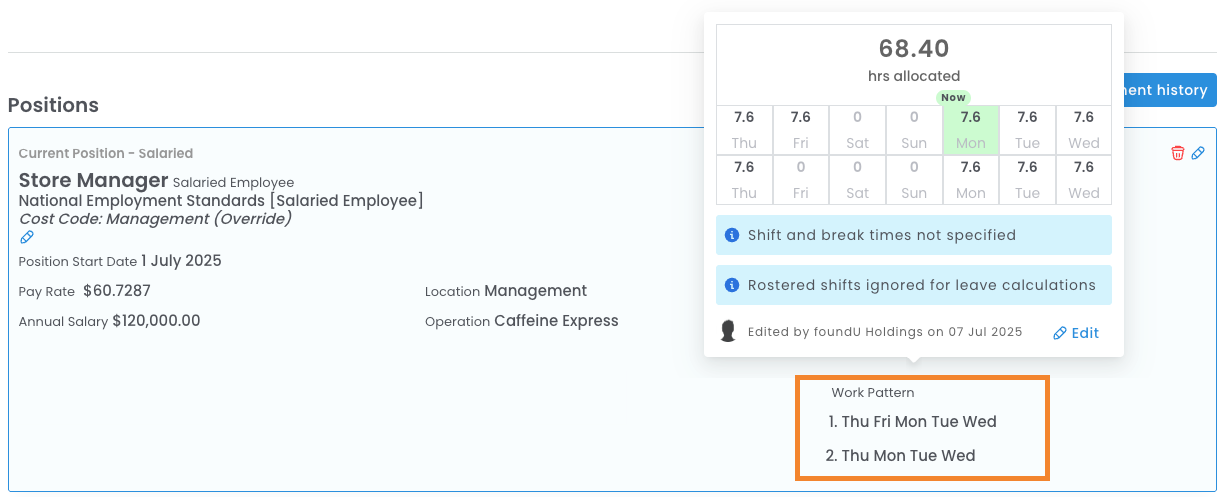1224x498 pixels.
Task: Click second row Wed 7.6 cell
Action: pos(1083,180)
